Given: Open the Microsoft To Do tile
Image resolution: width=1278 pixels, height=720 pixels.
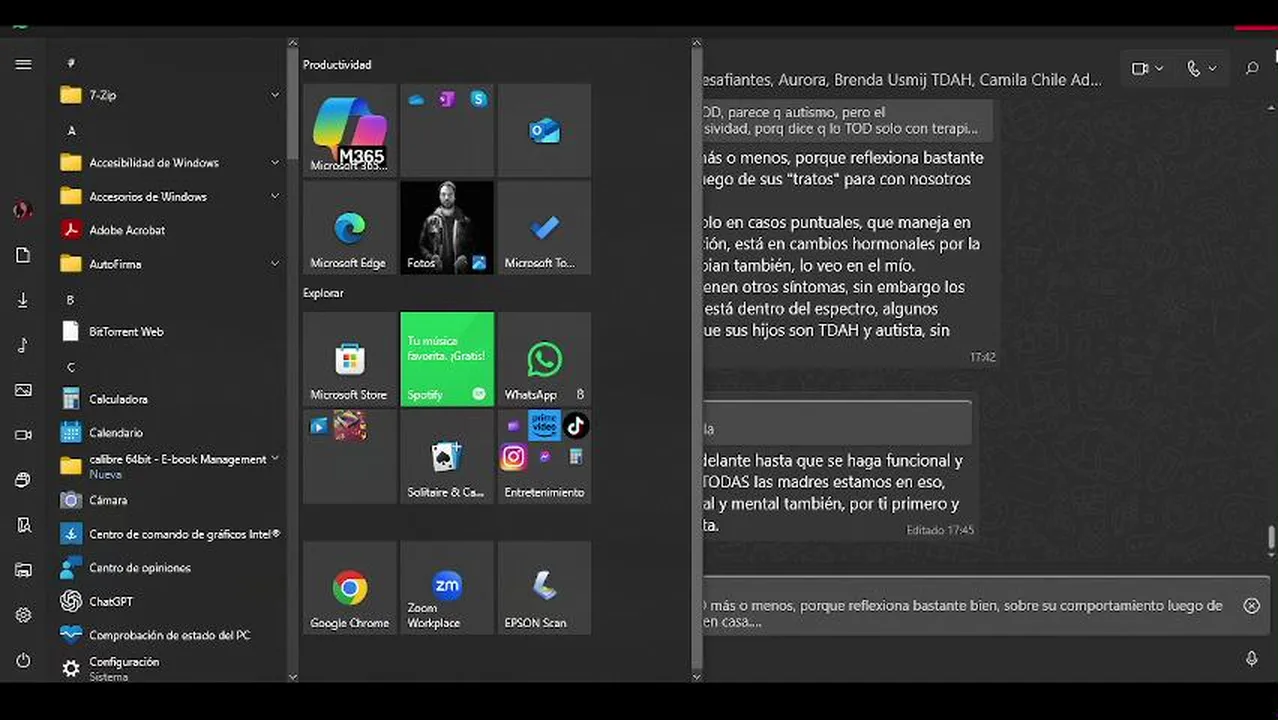Looking at the screenshot, I should click(544, 228).
